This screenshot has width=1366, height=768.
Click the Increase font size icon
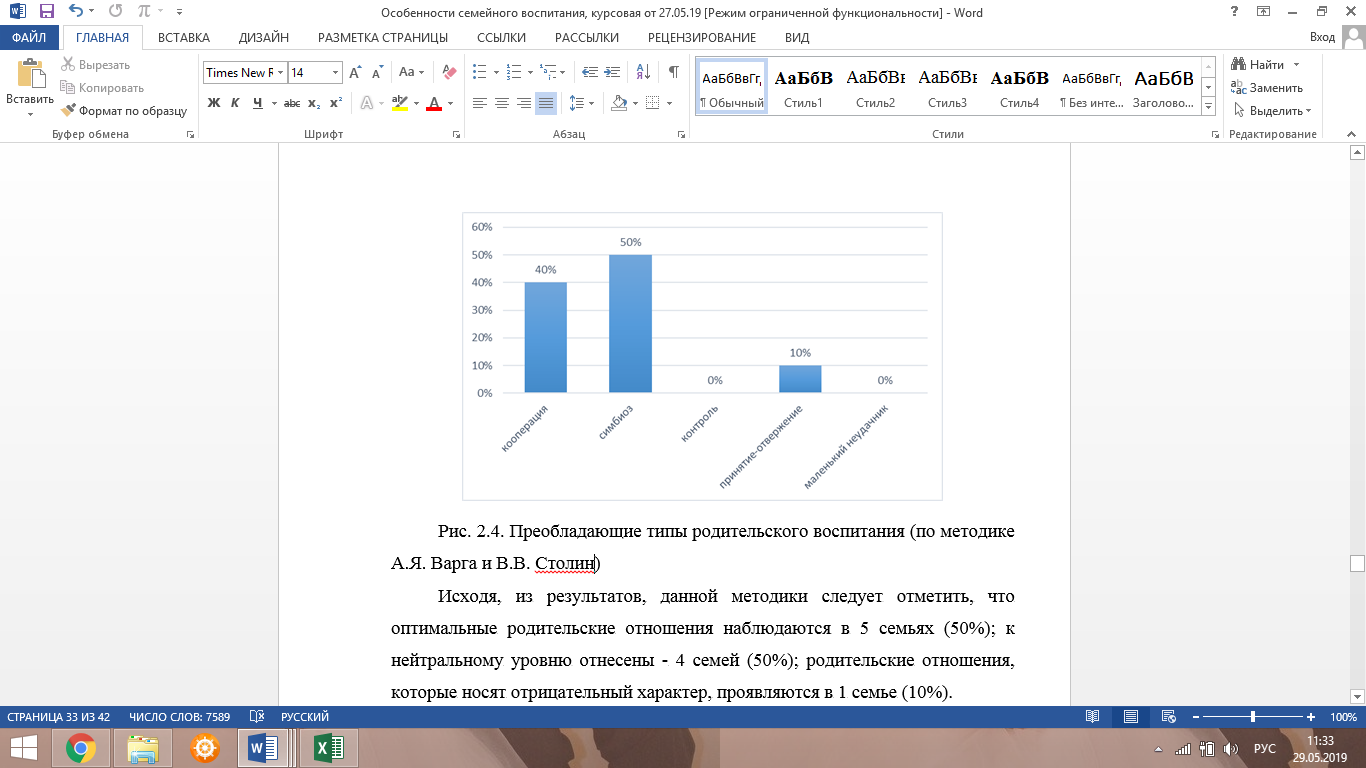point(355,72)
